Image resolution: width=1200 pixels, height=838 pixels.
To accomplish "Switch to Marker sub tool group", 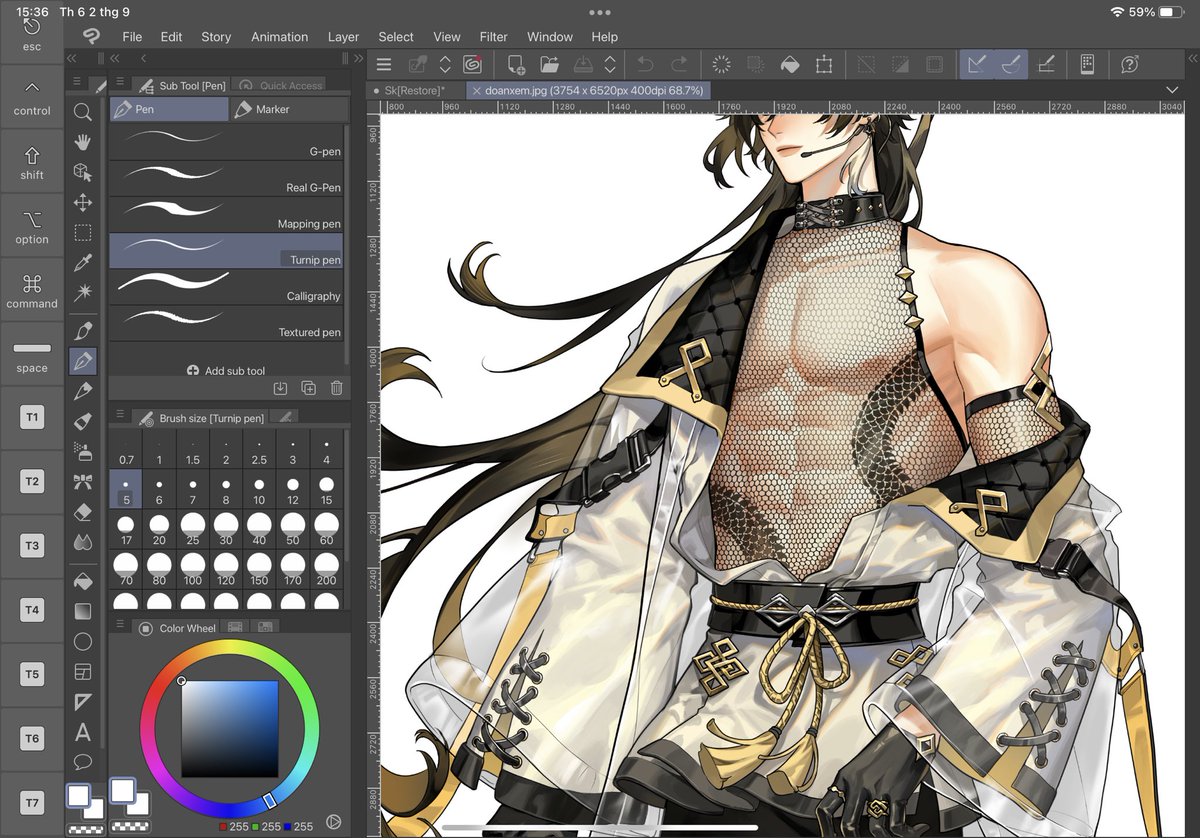I will [290, 109].
